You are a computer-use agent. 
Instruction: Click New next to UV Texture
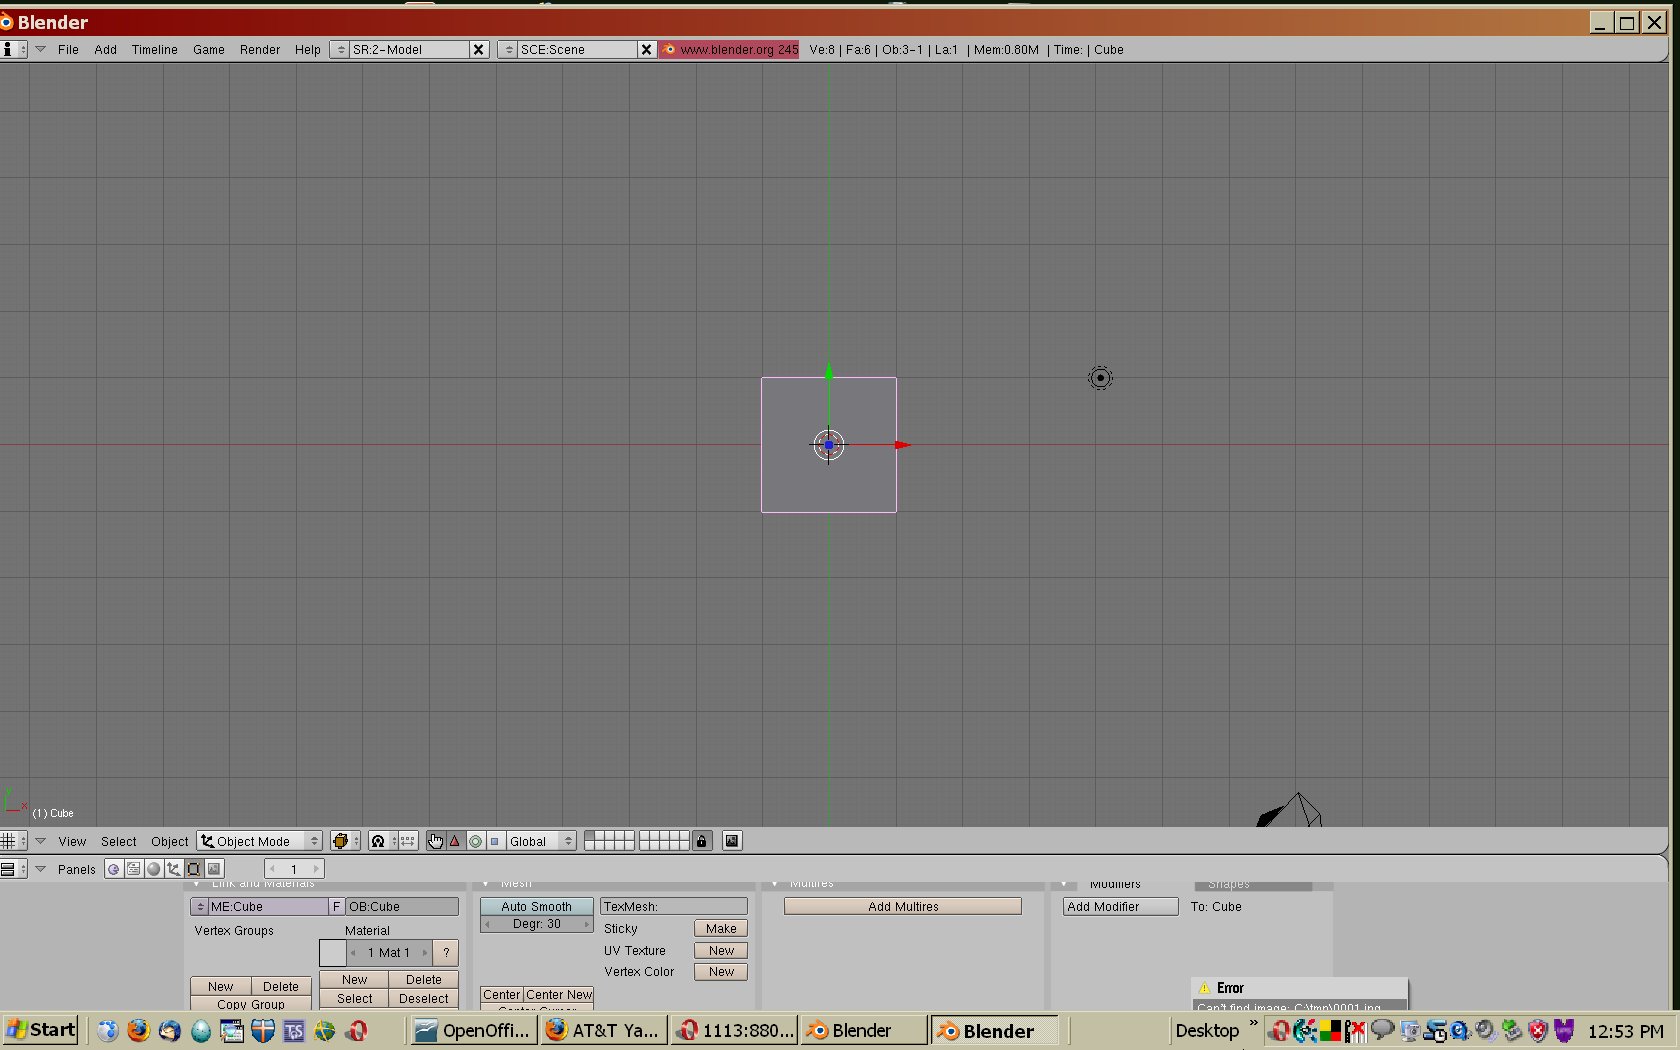721,951
